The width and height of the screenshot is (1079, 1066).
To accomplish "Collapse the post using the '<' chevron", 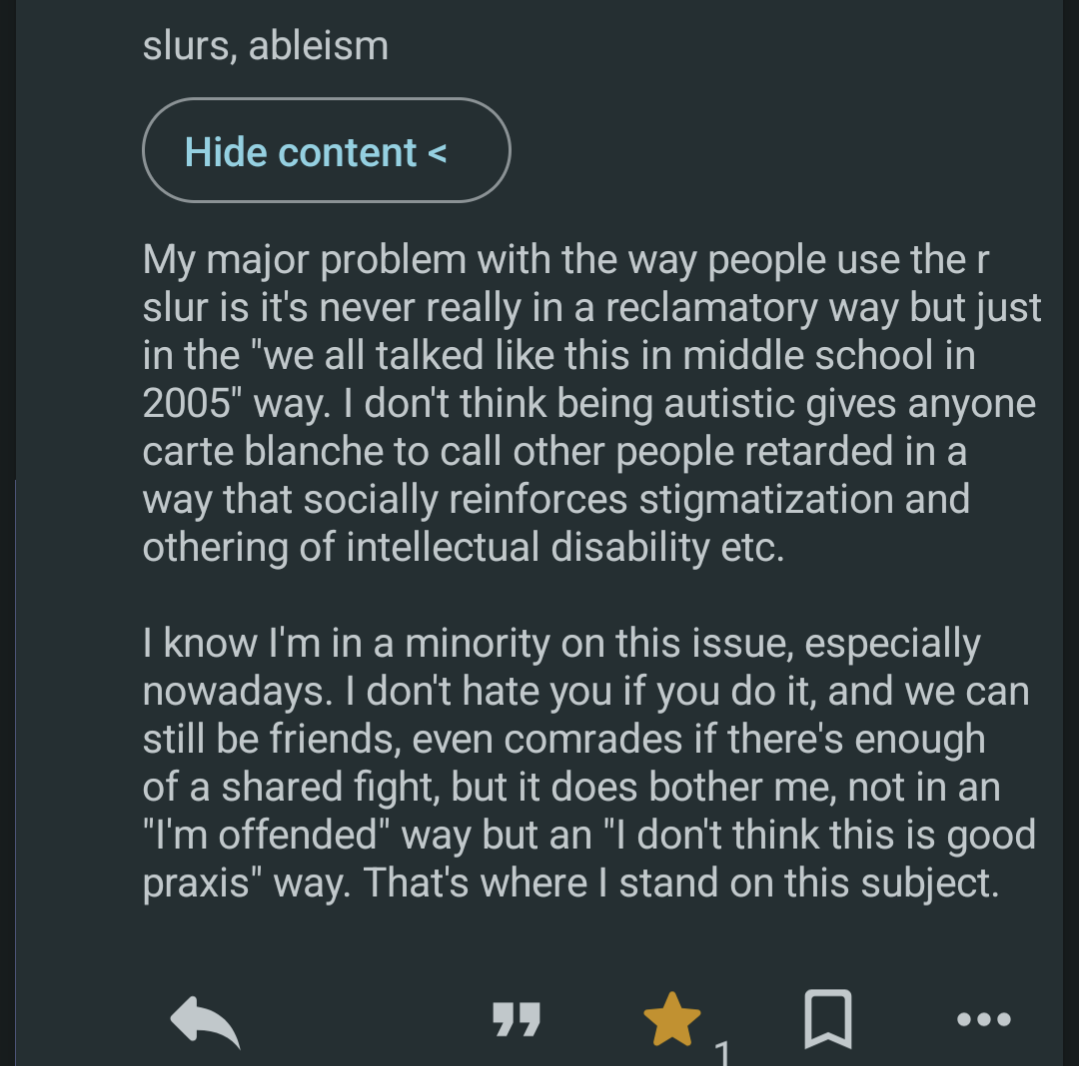I will point(437,152).
